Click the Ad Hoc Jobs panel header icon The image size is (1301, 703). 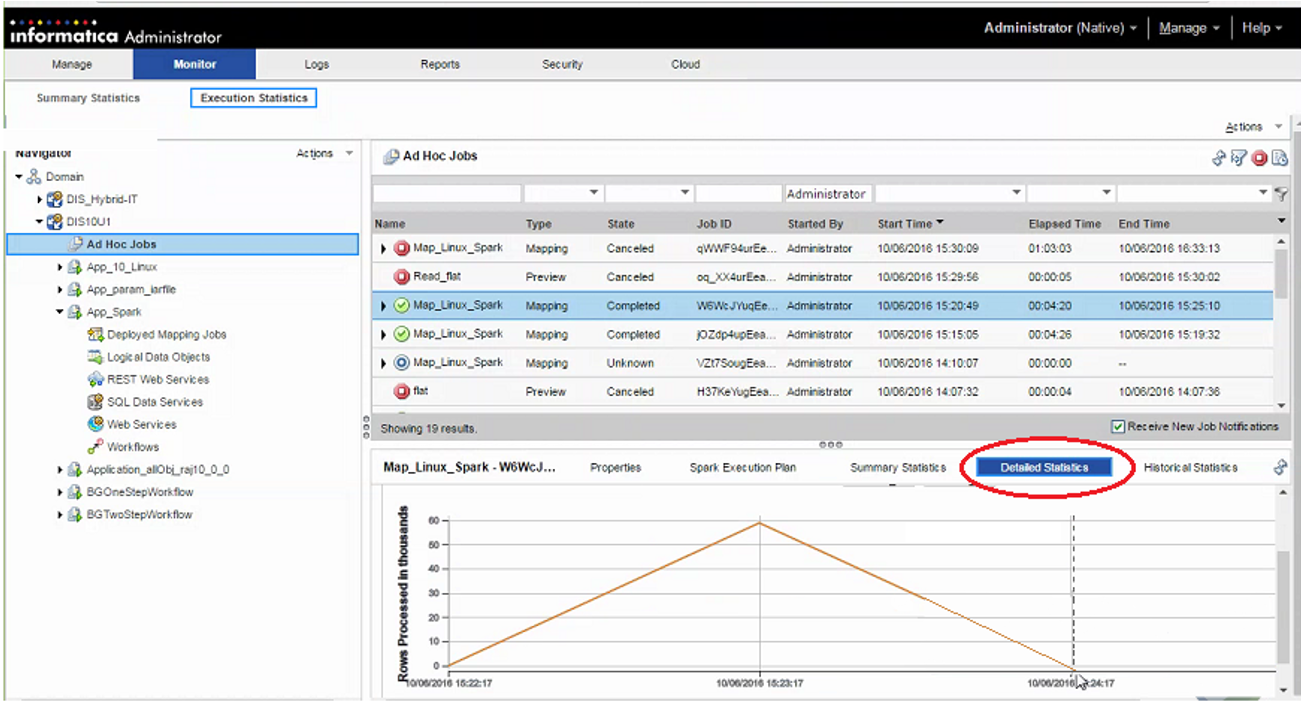[391, 156]
